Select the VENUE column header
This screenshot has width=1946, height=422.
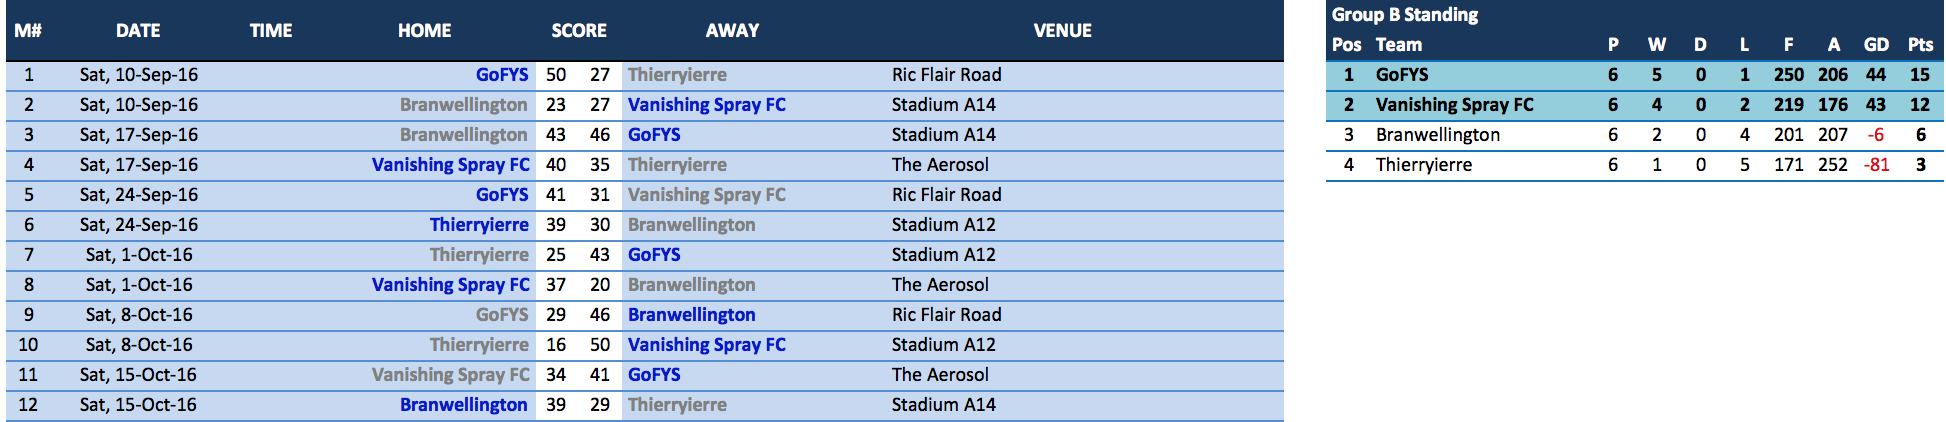pos(1062,31)
